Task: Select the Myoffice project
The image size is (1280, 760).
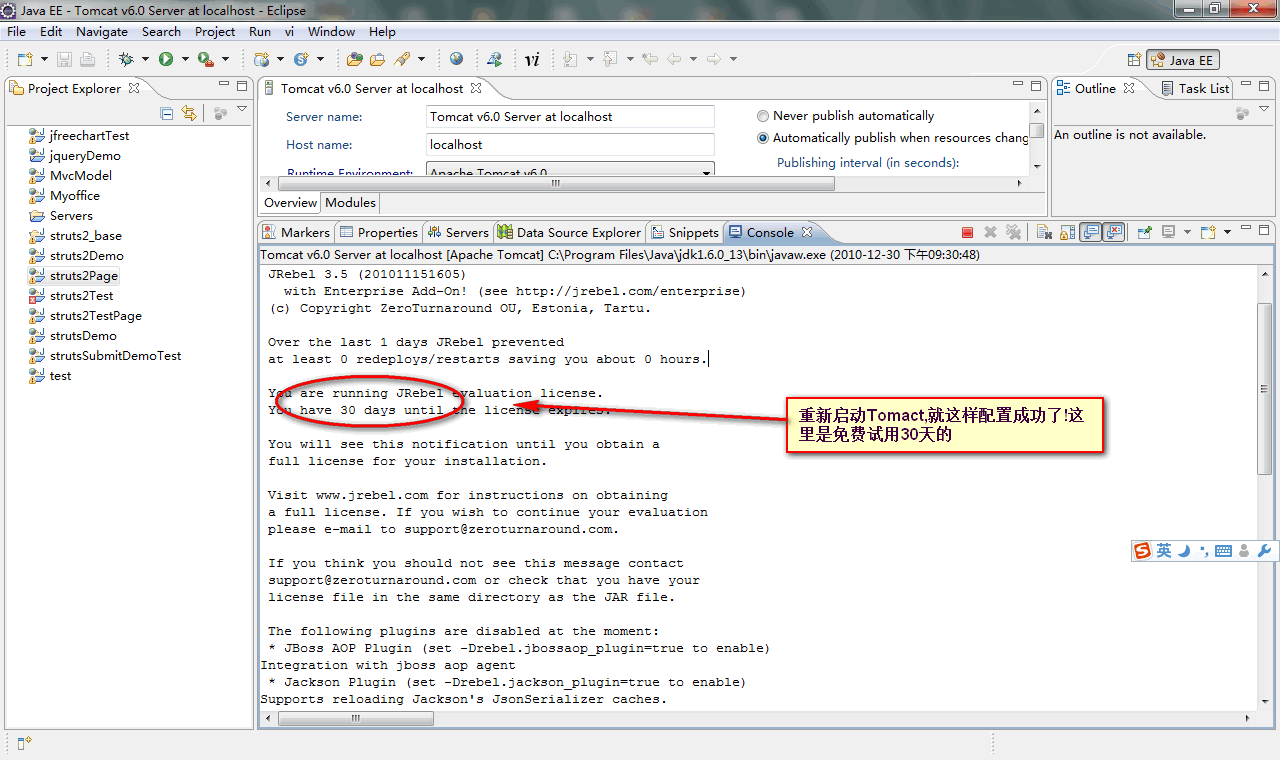Action: click(x=65, y=196)
